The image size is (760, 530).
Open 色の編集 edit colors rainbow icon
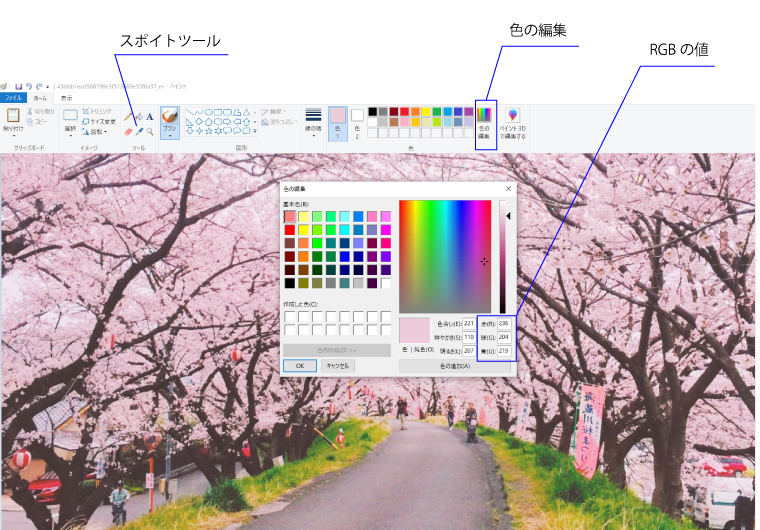click(484, 115)
